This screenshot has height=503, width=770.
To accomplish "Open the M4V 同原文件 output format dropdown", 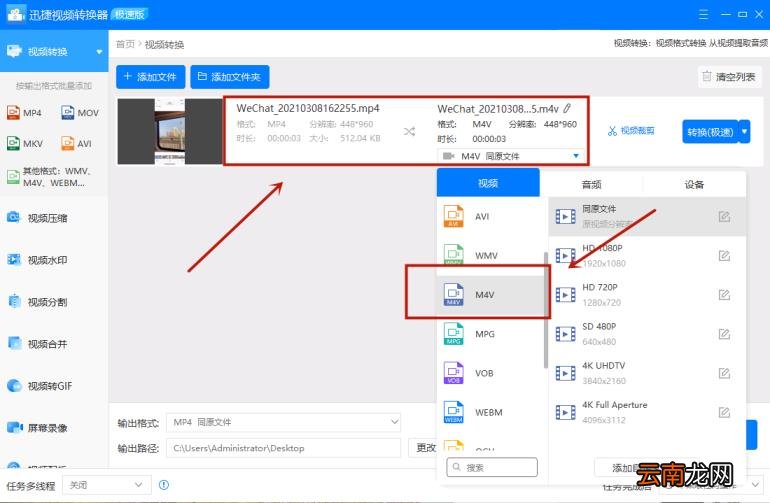I will tap(511, 156).
